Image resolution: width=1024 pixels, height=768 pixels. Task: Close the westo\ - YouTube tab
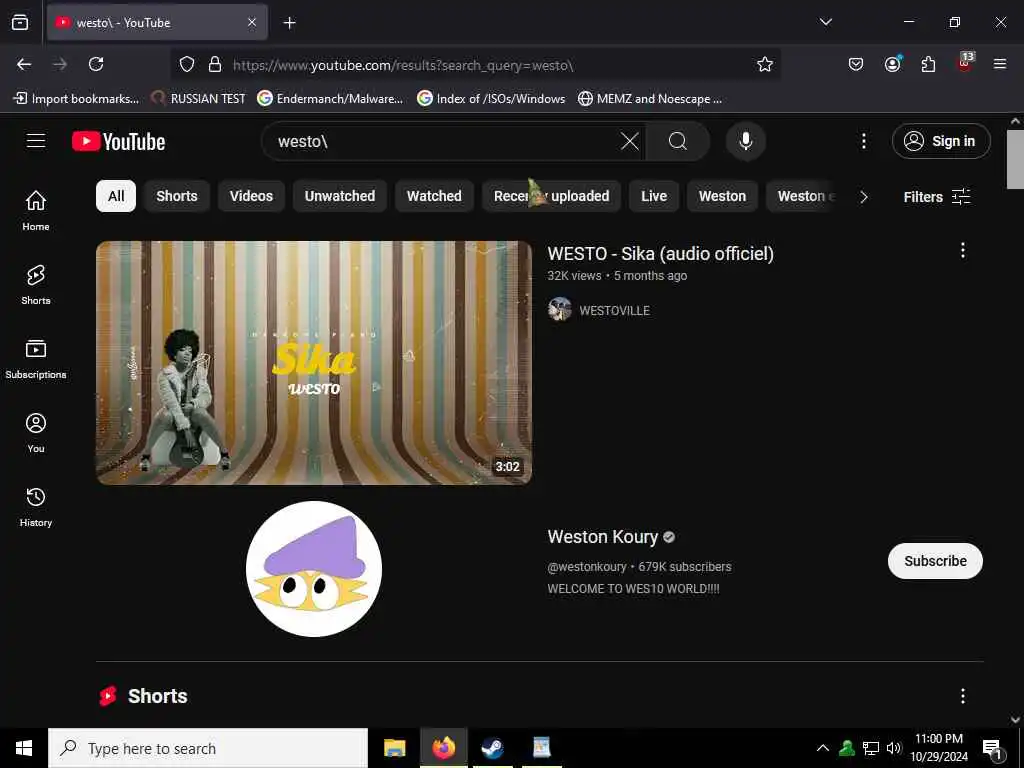(x=252, y=23)
